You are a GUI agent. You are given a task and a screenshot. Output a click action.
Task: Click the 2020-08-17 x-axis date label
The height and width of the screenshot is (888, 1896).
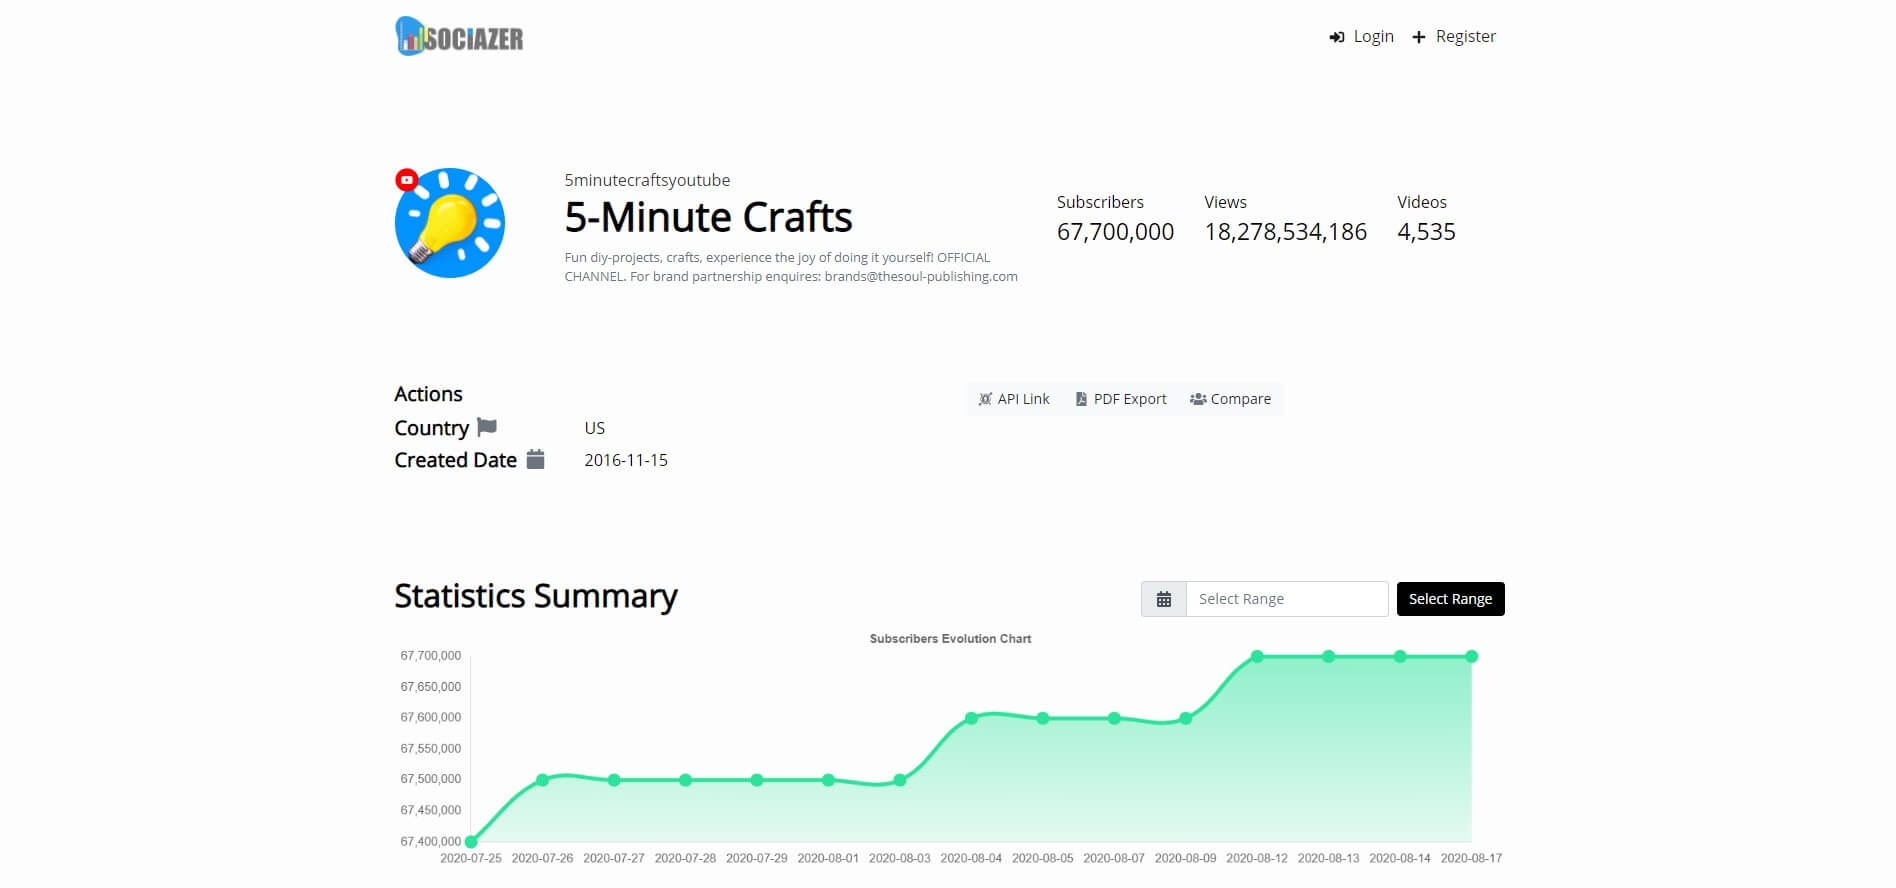tap(1471, 858)
